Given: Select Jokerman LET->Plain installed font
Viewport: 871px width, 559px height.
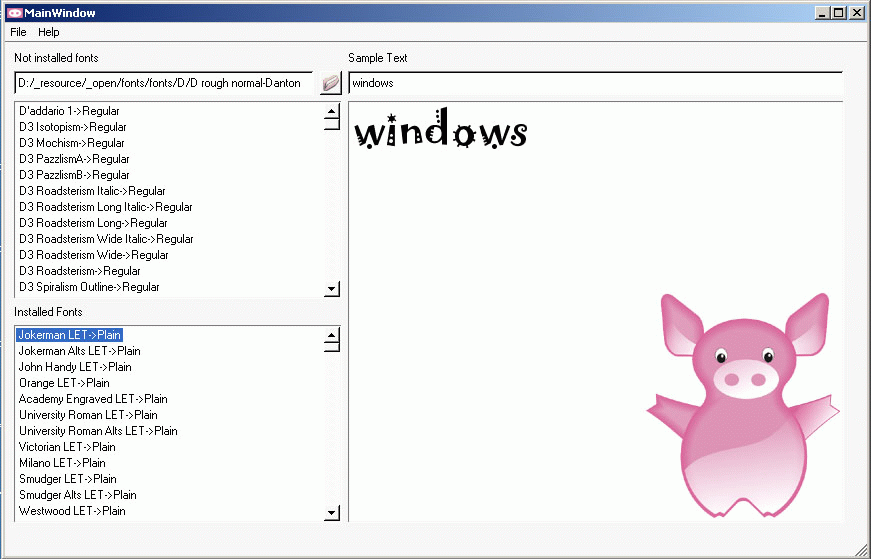Looking at the screenshot, I should 69,335.
